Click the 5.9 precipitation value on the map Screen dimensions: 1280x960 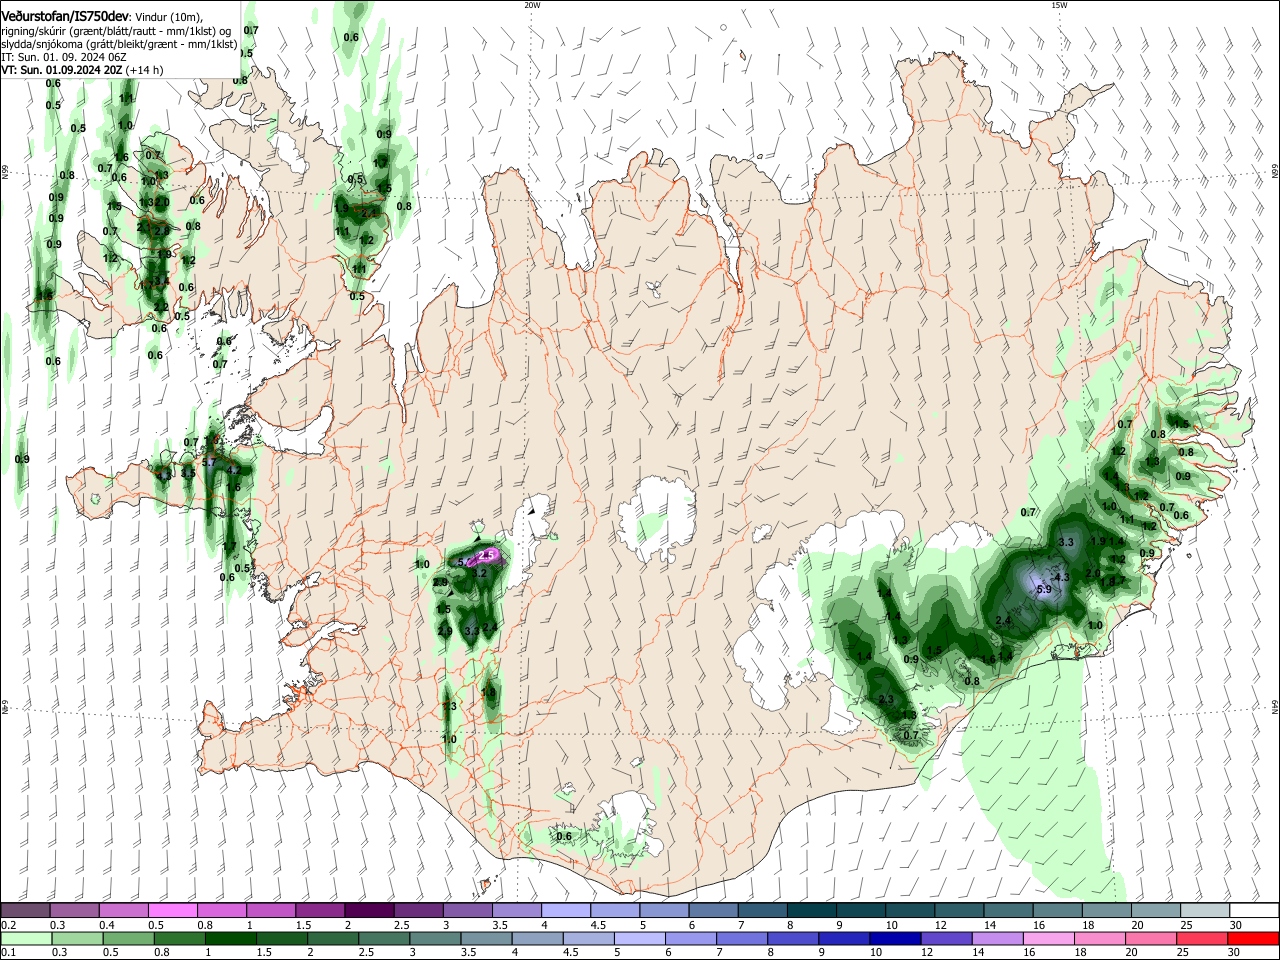point(1044,590)
